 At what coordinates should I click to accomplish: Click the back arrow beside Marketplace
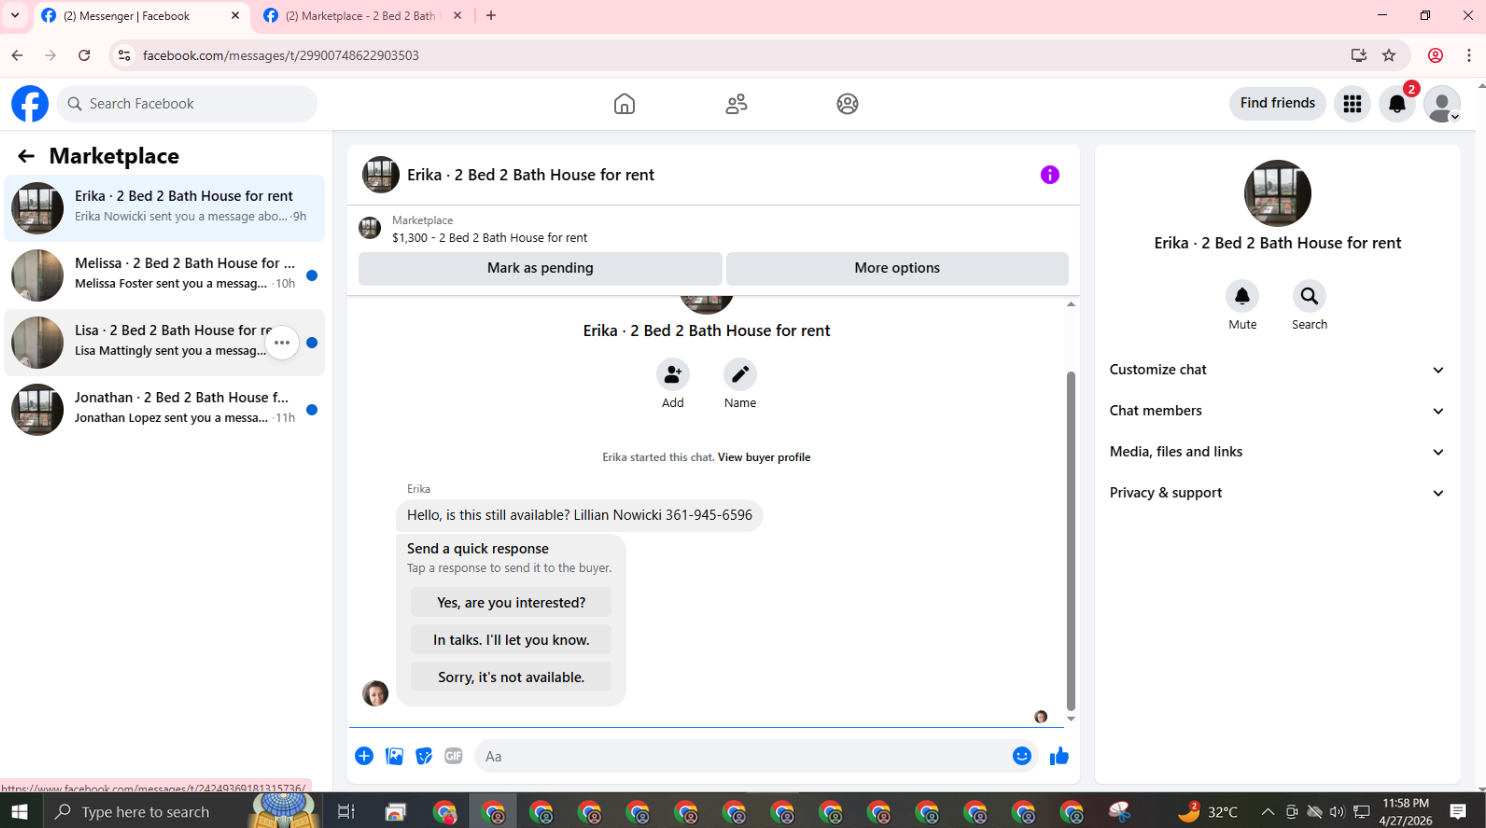(26, 156)
